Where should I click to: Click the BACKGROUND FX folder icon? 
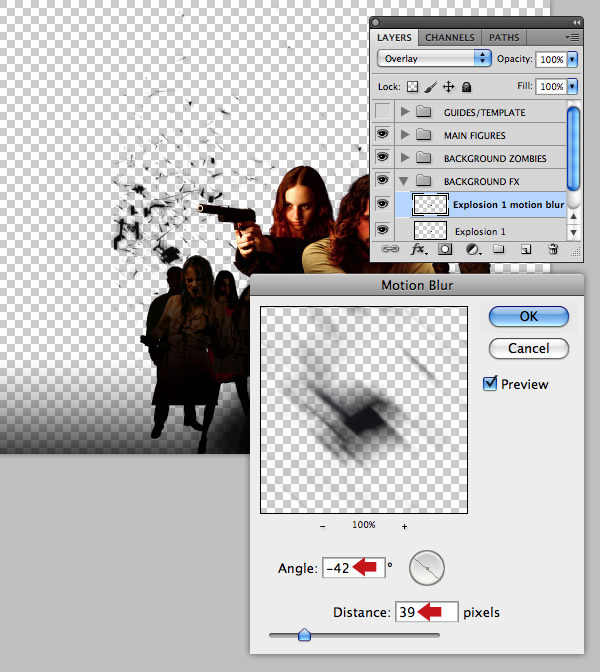tap(423, 180)
